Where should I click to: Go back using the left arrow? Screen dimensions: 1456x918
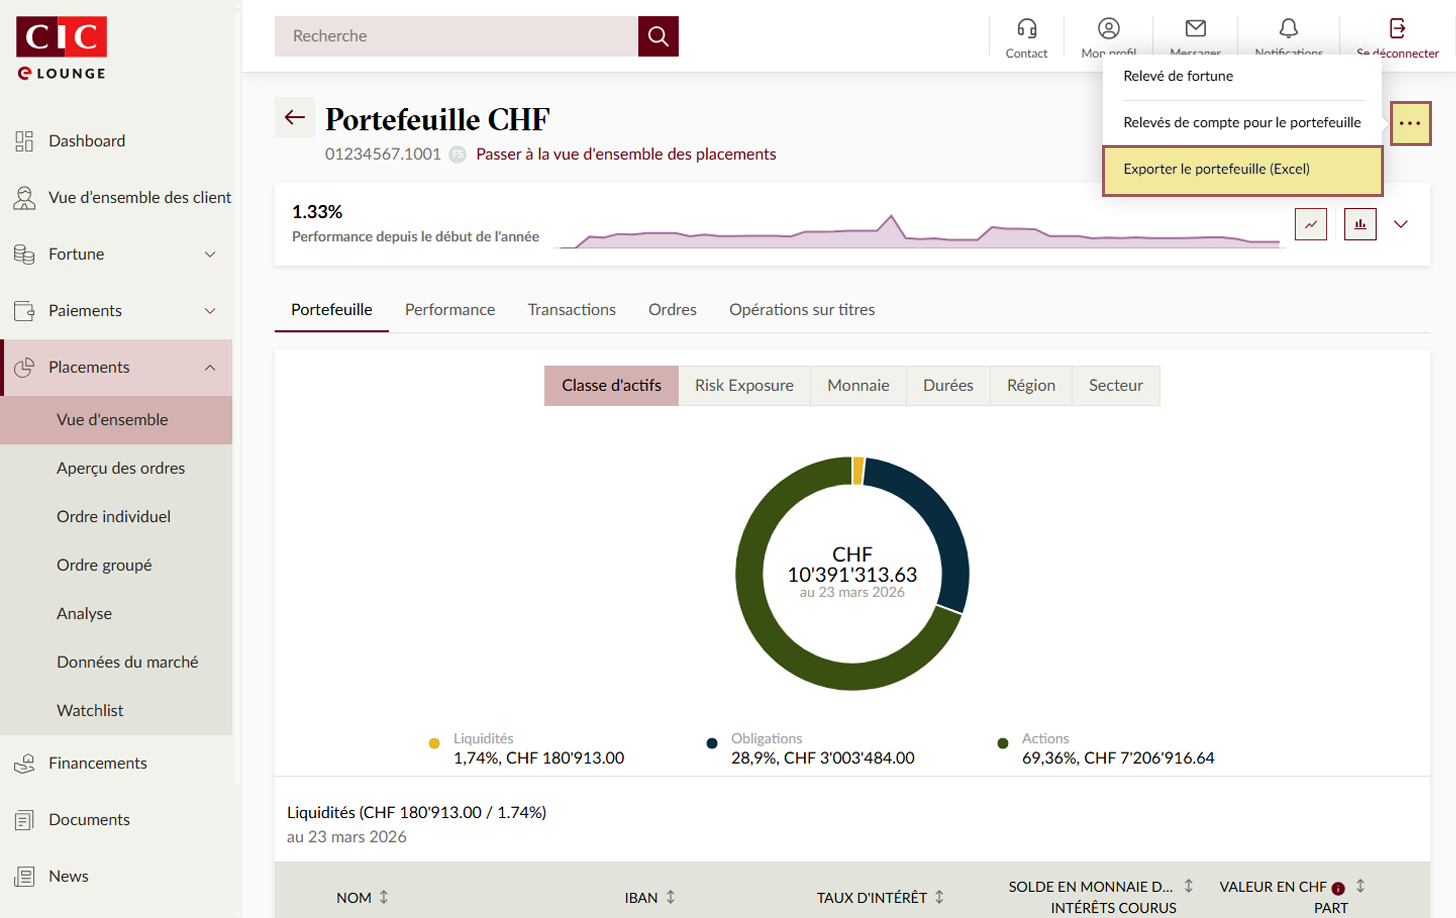pyautogui.click(x=294, y=118)
